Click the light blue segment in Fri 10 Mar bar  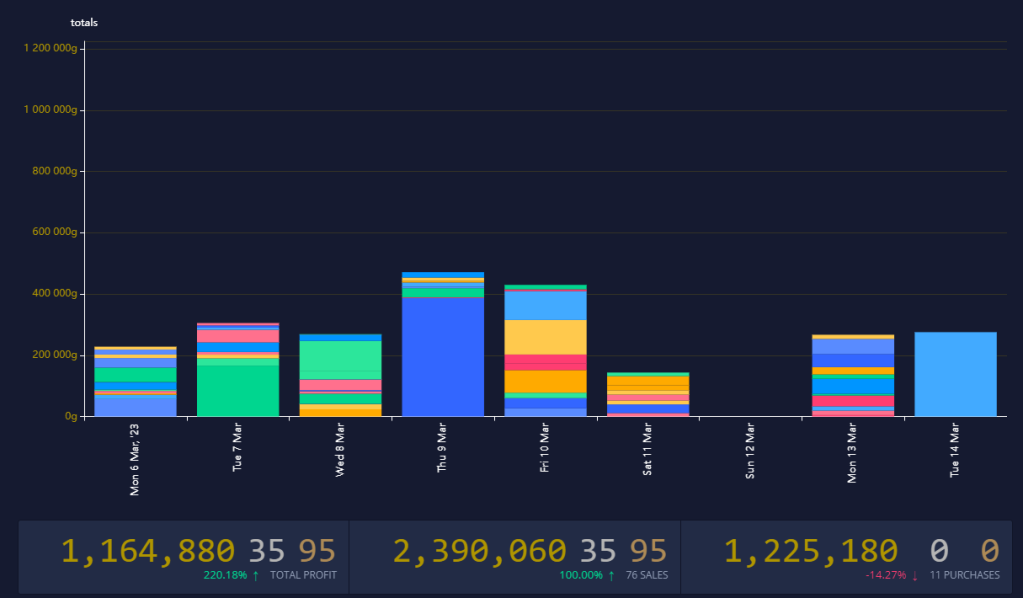[545, 304]
